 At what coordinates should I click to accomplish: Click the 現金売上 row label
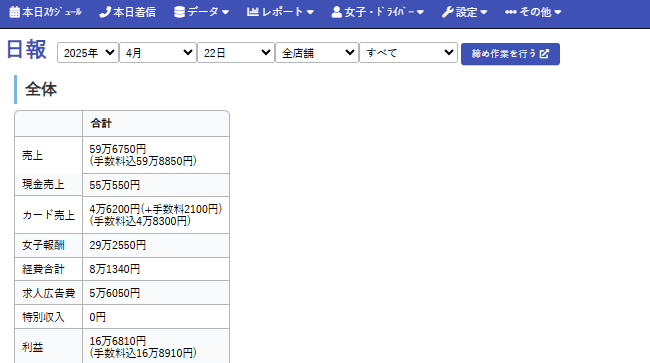[x=43, y=184]
